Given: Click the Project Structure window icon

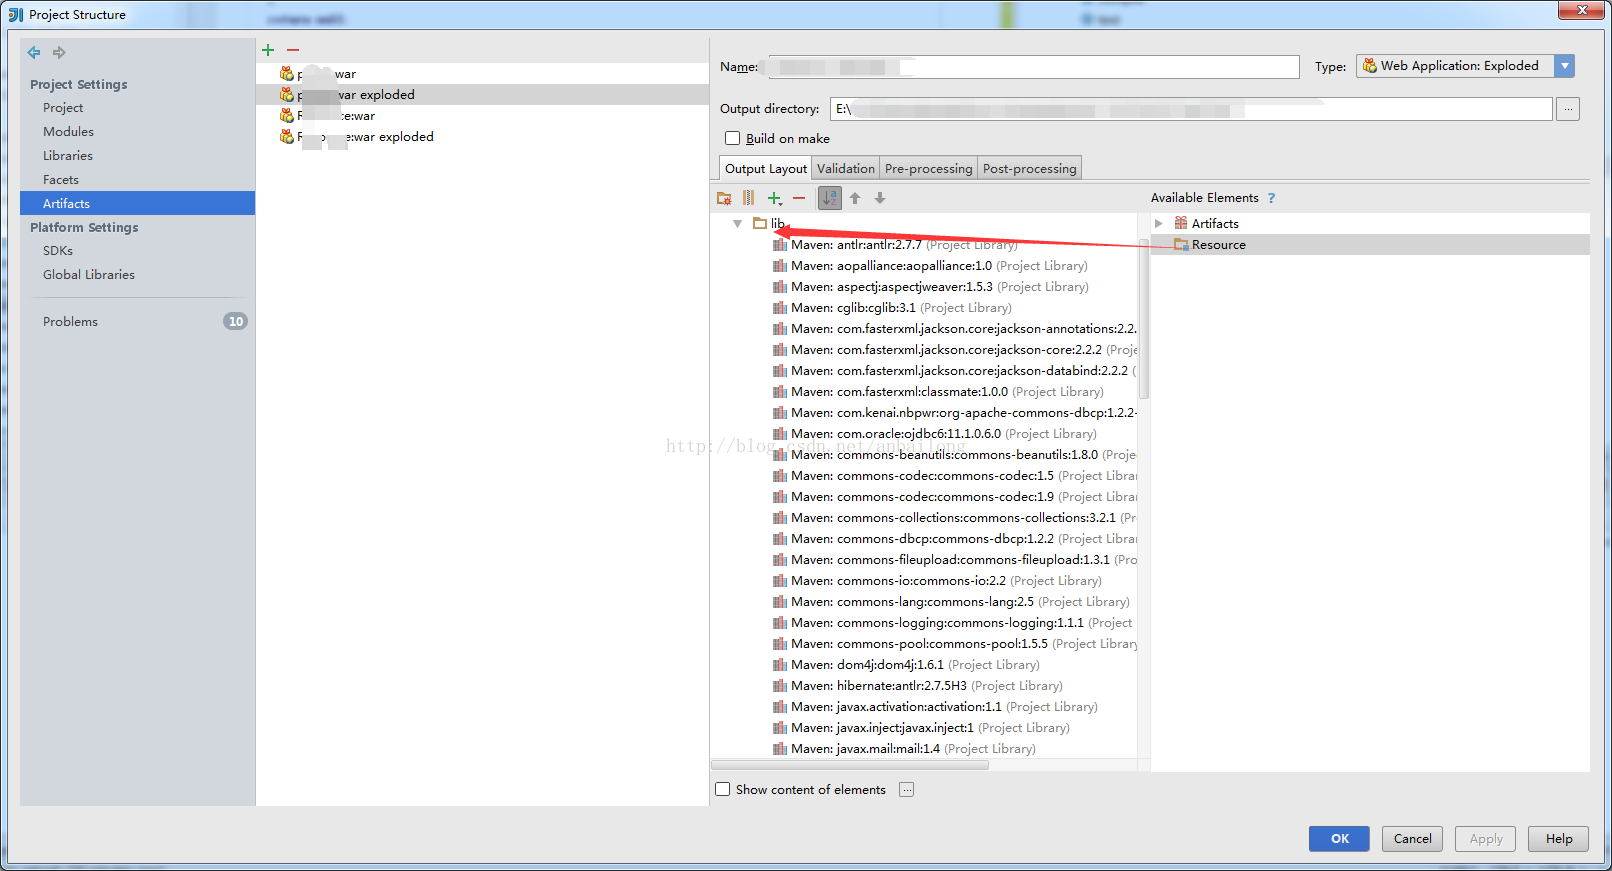Looking at the screenshot, I should [15, 14].
